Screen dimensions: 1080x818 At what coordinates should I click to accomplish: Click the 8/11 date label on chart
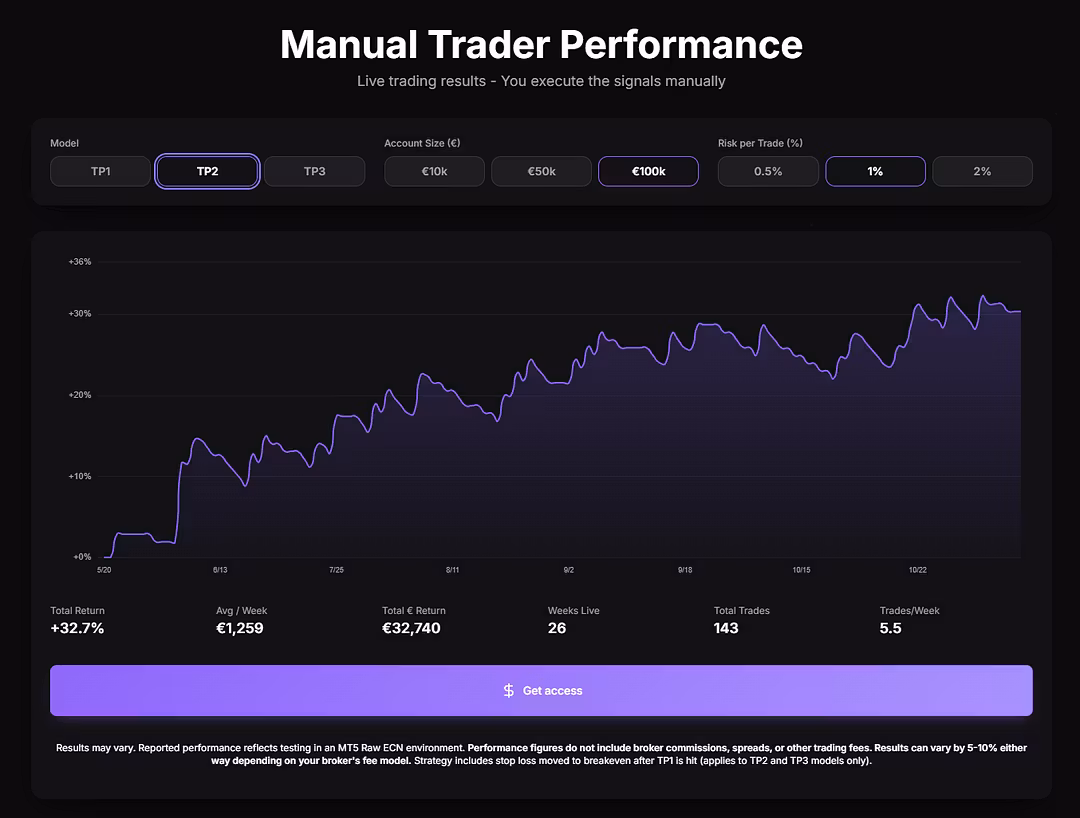pyautogui.click(x=453, y=570)
